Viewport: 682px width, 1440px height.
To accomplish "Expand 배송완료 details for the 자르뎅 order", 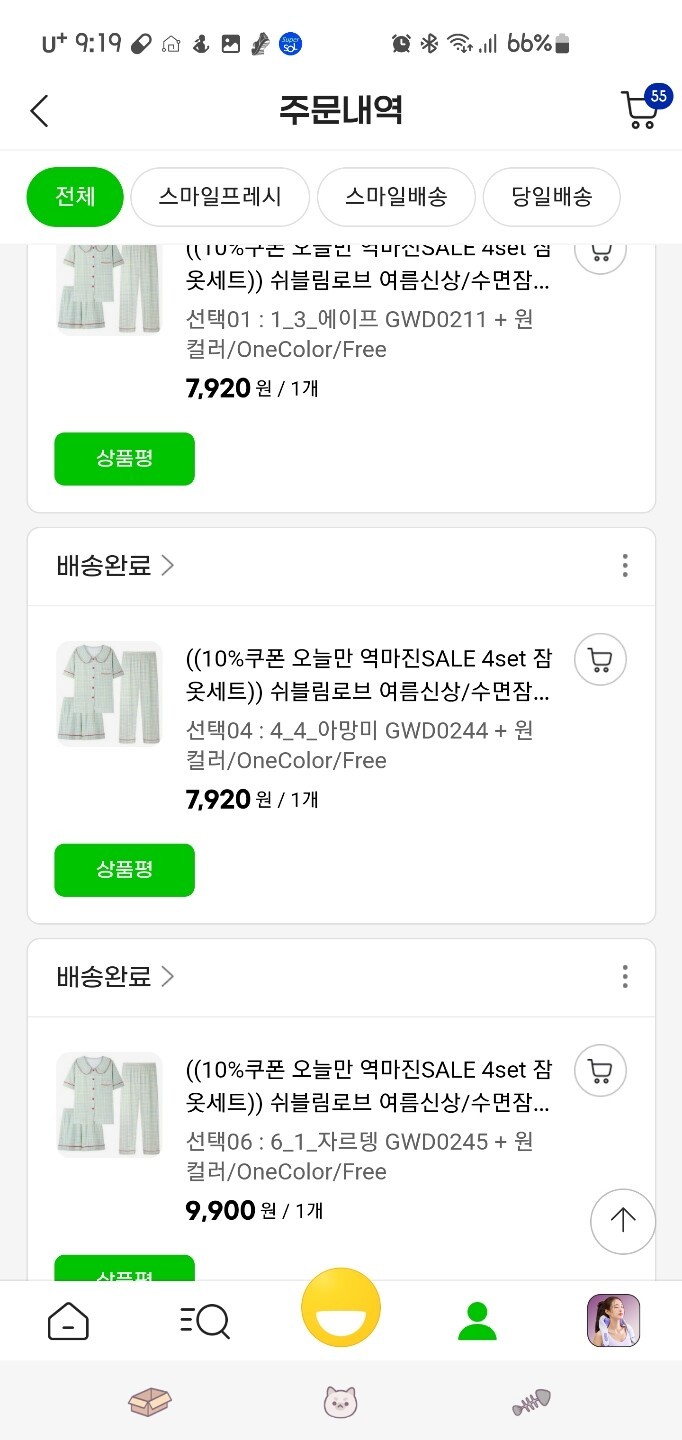I will click(116, 976).
